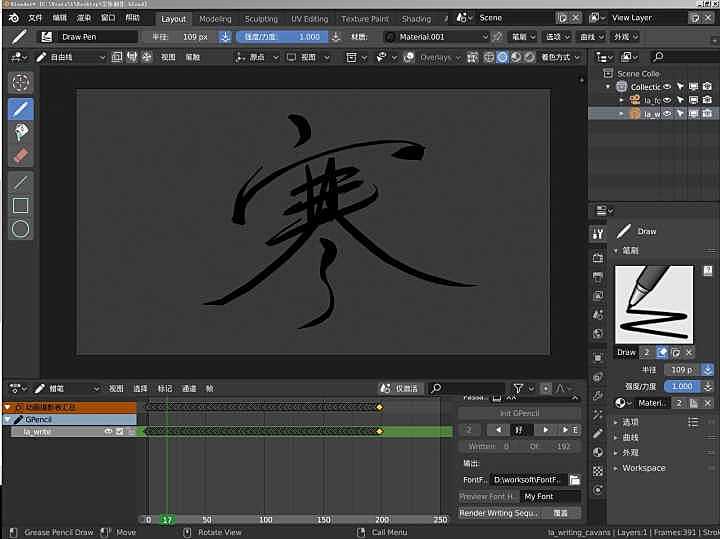Toggle 仅激活 filter in dope sheet
720x539 pixels.
point(400,388)
